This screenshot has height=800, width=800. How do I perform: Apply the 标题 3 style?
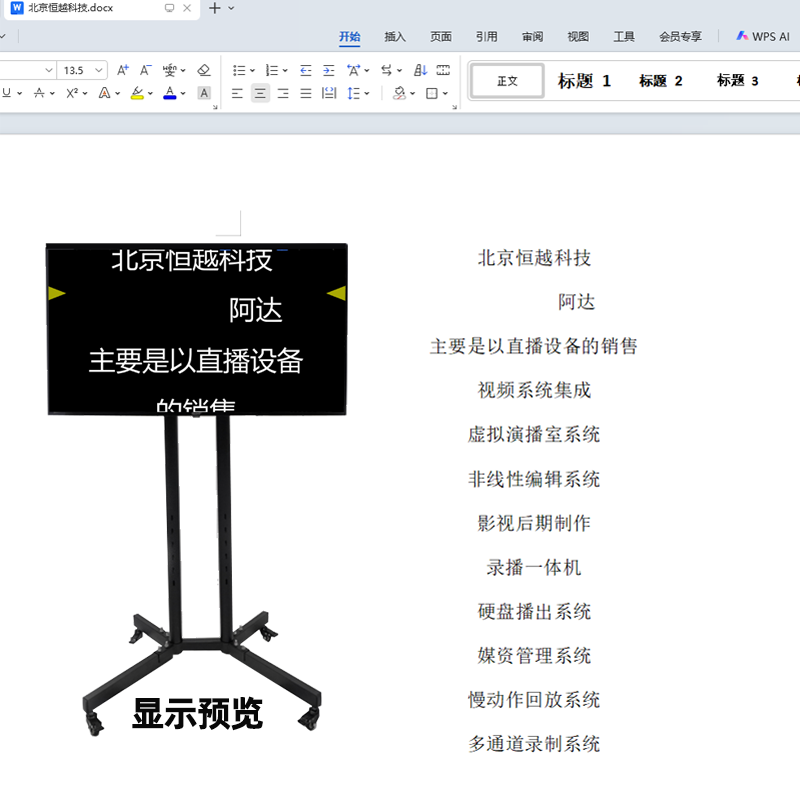(738, 81)
